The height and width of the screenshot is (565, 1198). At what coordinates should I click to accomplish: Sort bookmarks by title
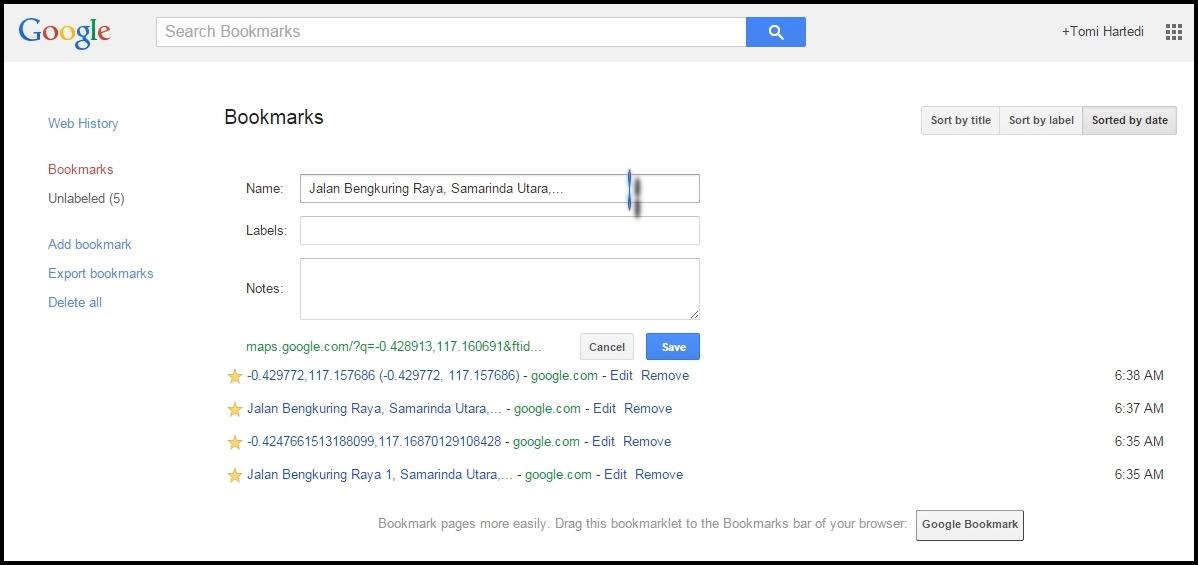pos(960,120)
